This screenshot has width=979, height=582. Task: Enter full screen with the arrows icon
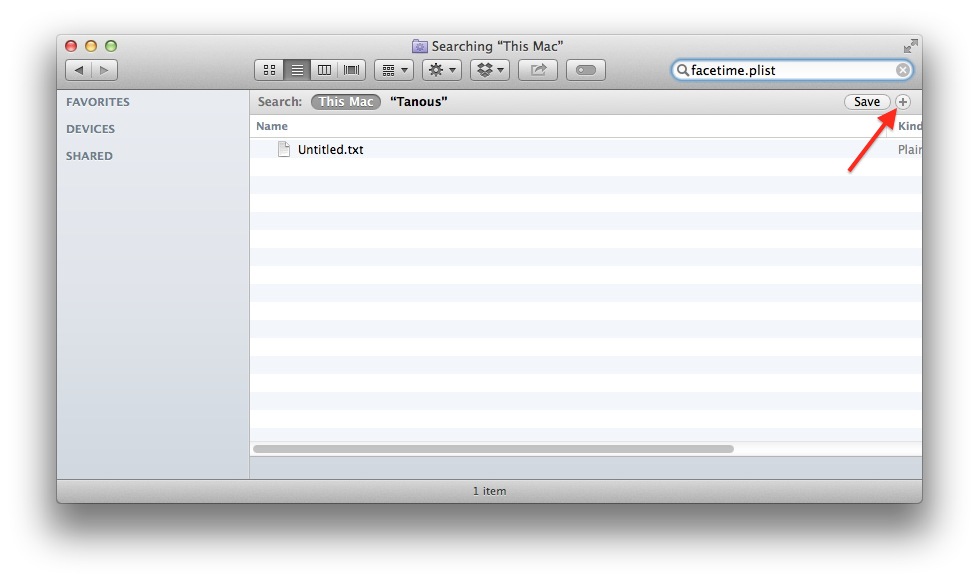pyautogui.click(x=910, y=46)
